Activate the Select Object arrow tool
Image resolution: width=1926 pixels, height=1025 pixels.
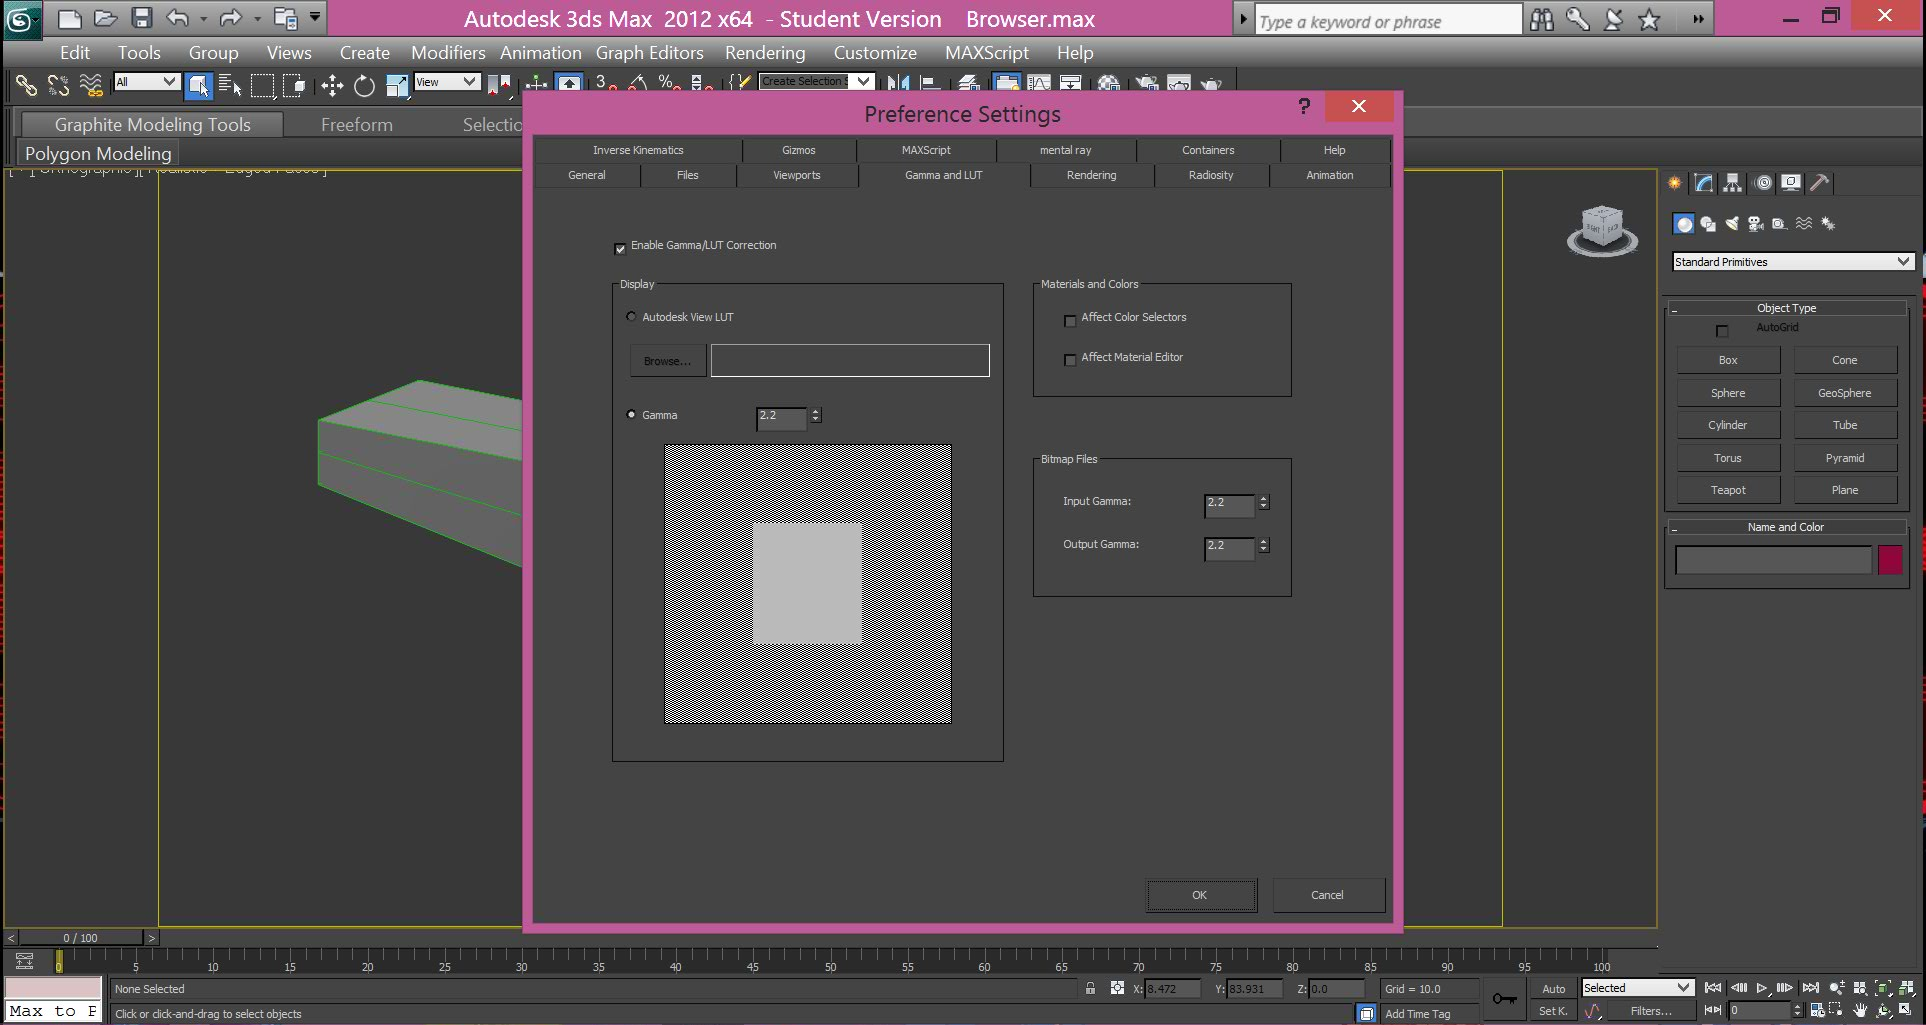click(x=199, y=86)
